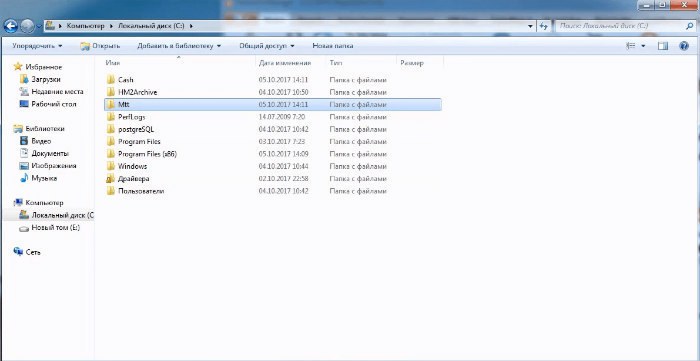This screenshot has height=361, width=700.
Task: Select the Windows folder name
Action: pyautogui.click(x=133, y=166)
